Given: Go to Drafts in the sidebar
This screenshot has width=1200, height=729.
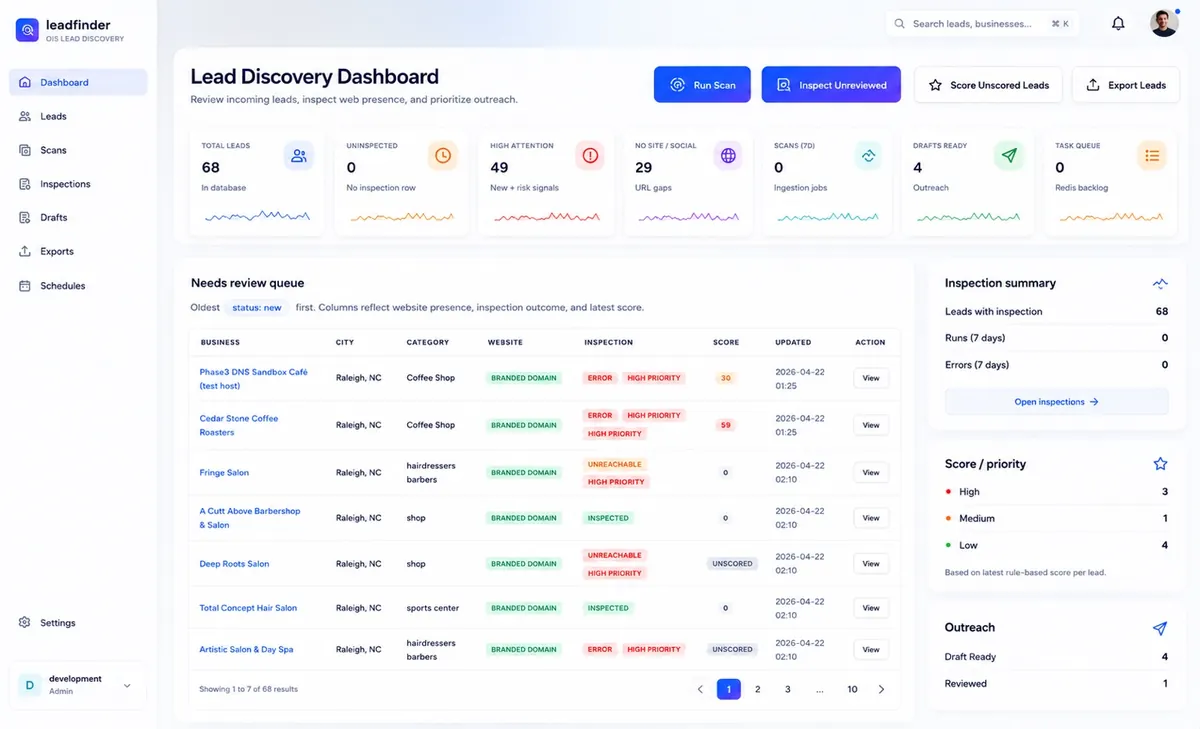Looking at the screenshot, I should (78, 217).
